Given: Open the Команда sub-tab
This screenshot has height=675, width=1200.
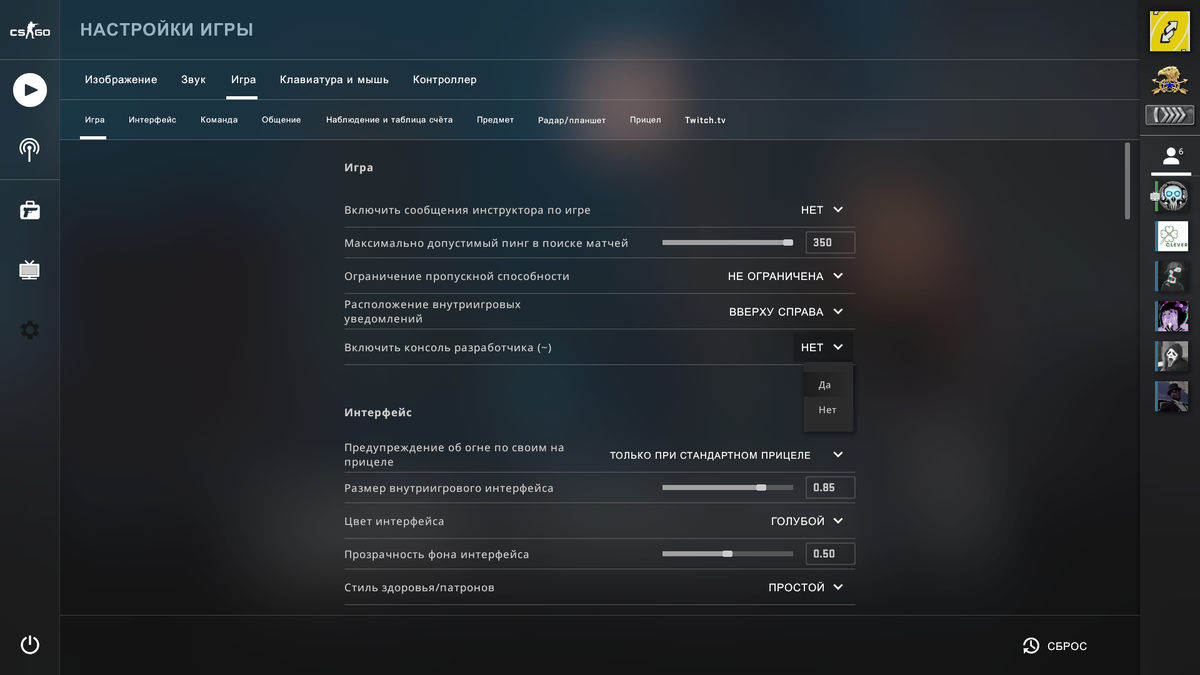Looking at the screenshot, I should 219,120.
